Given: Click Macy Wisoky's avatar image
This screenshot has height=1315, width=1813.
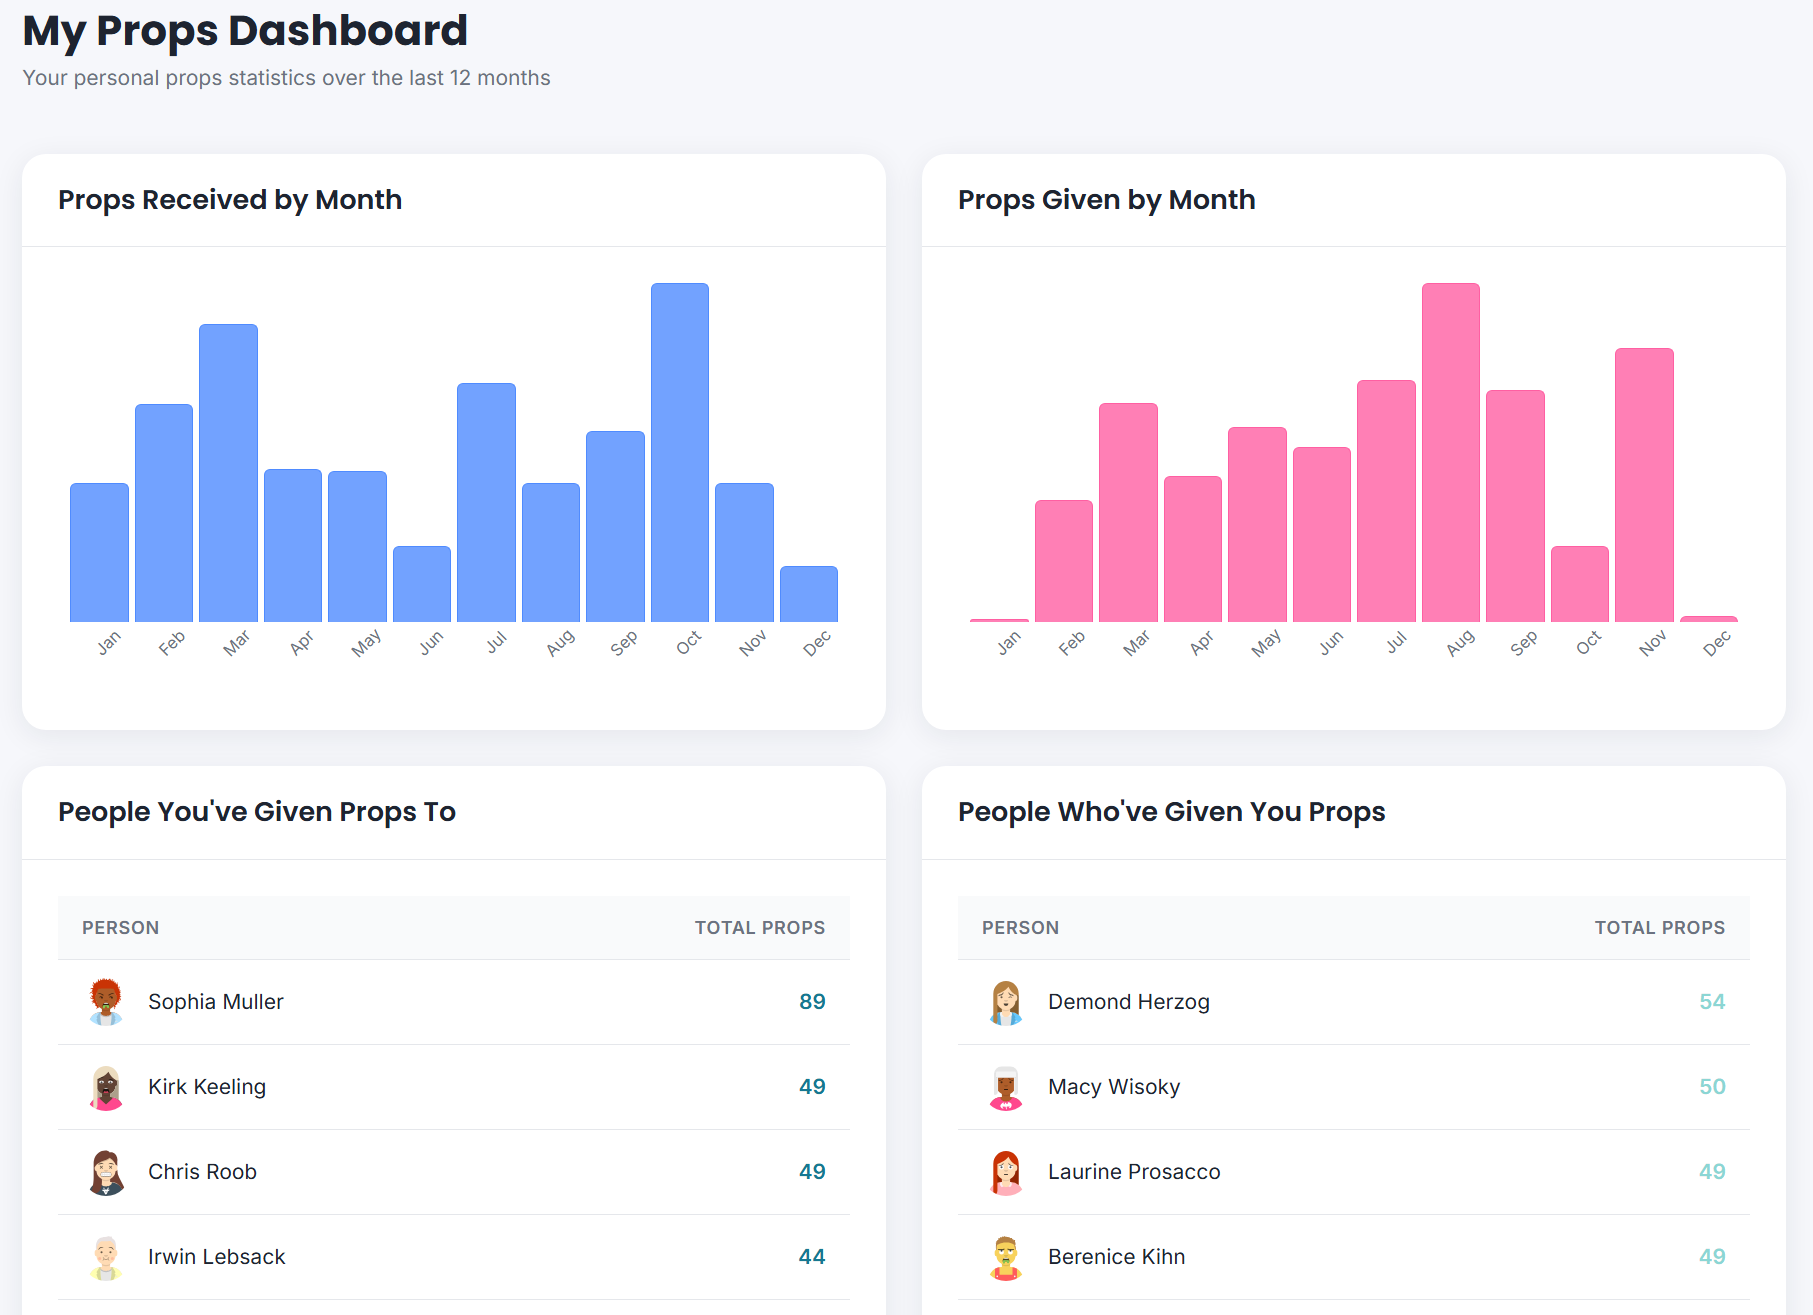Looking at the screenshot, I should pos(1006,1086).
